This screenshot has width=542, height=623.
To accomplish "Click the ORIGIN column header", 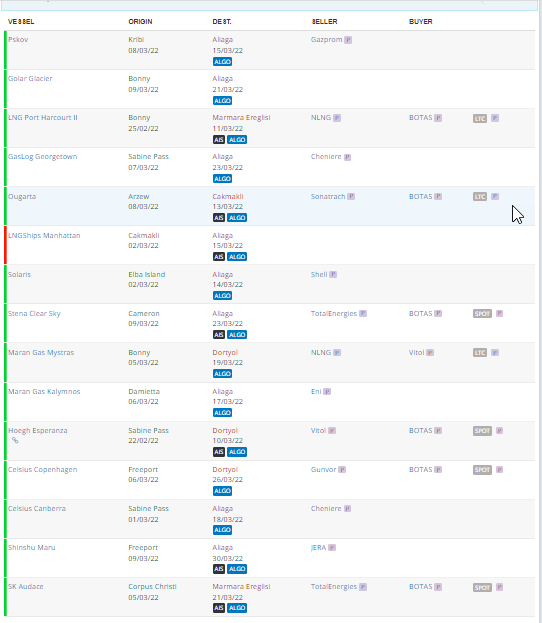I will [140, 21].
